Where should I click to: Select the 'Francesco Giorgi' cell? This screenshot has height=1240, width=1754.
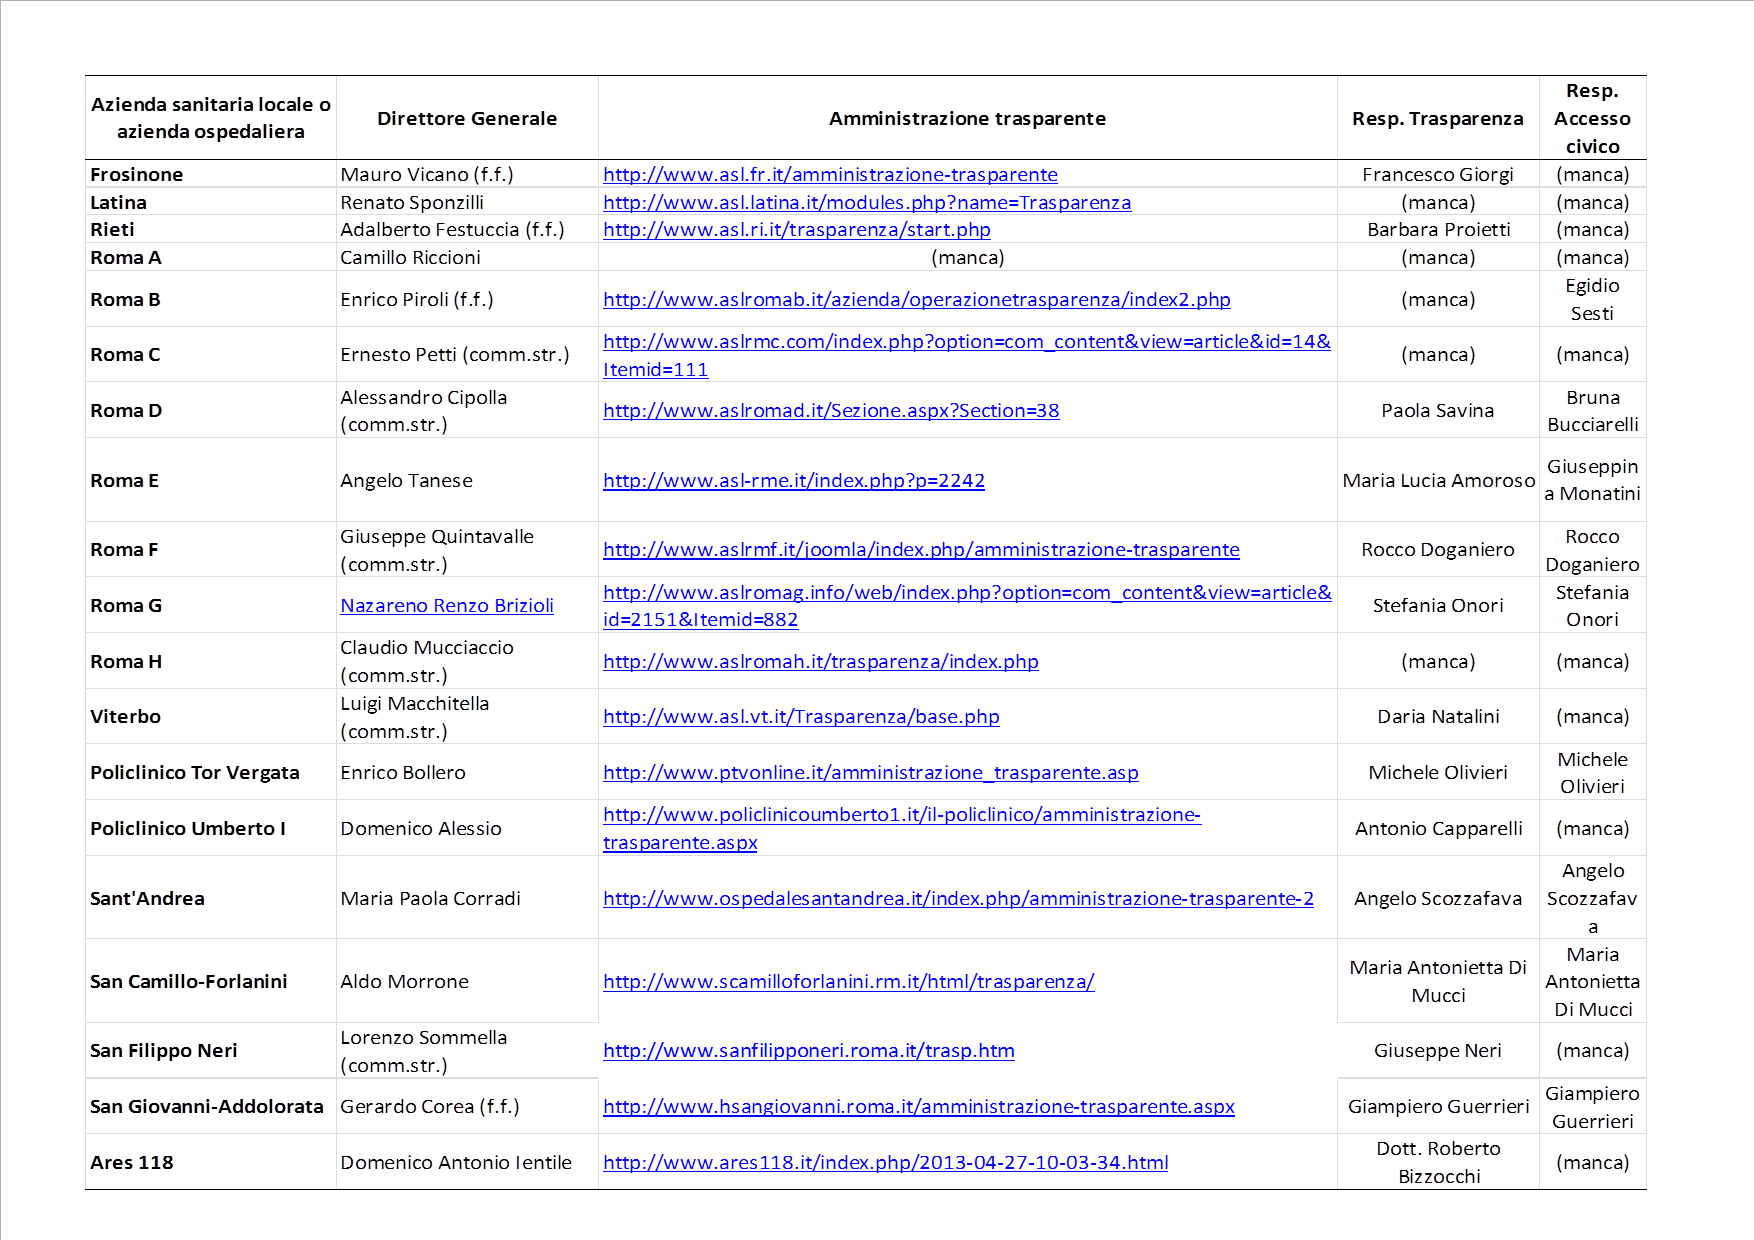1438,174
